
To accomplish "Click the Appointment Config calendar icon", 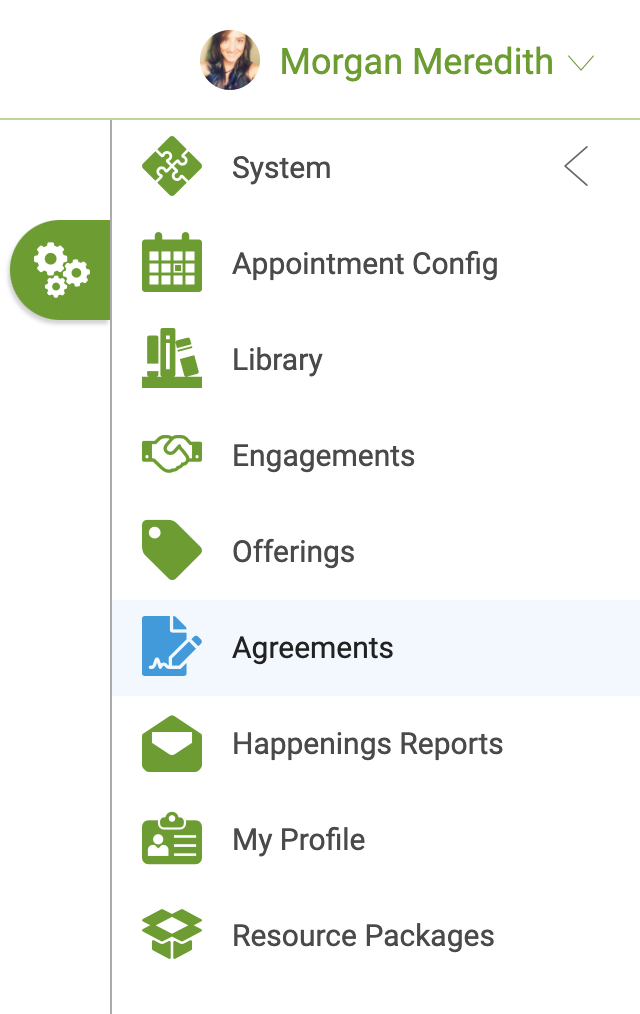I will coord(171,262).
